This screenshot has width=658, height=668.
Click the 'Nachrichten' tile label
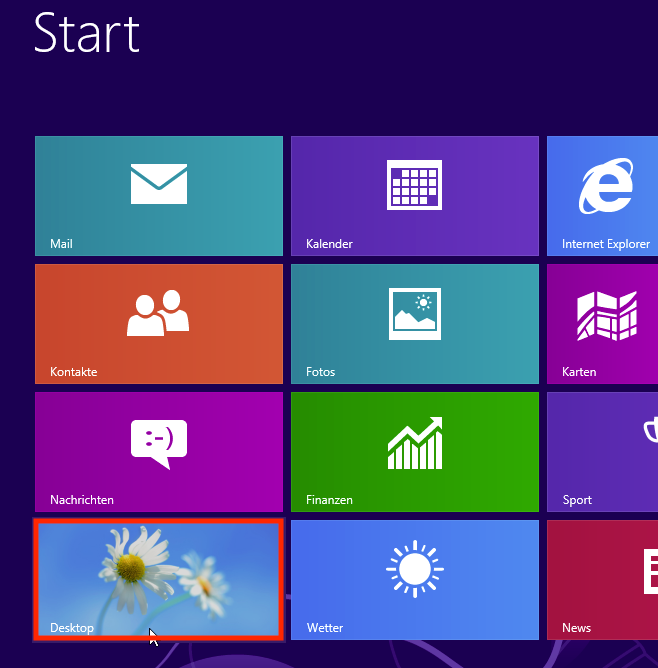pyautogui.click(x=82, y=500)
